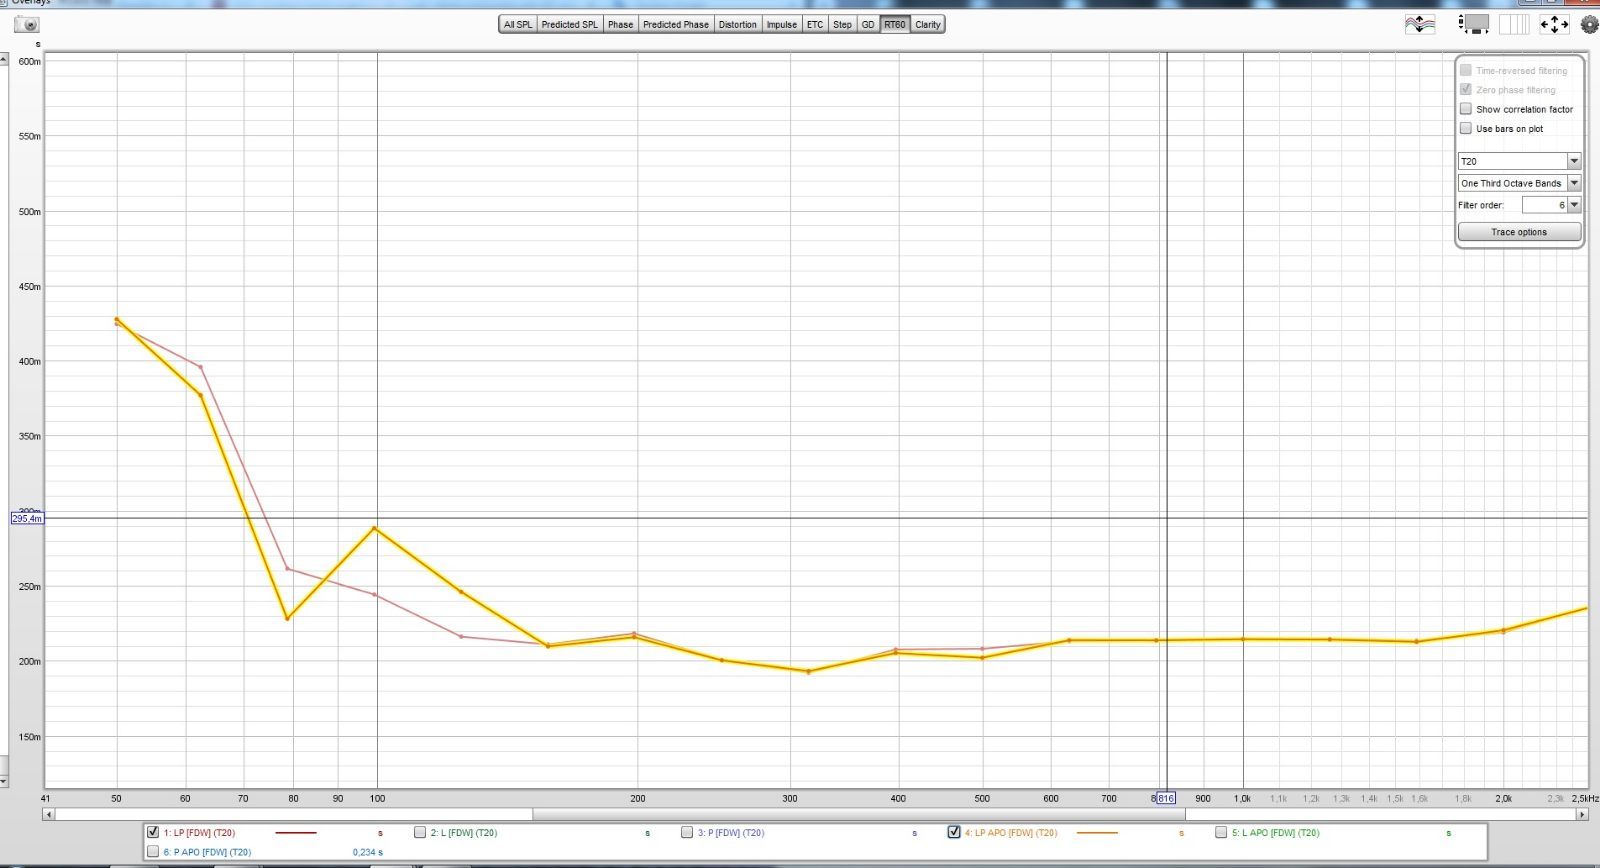Screen dimensions: 1600x868
Task: Click the graph limits arrows icon
Action: pos(1554,24)
